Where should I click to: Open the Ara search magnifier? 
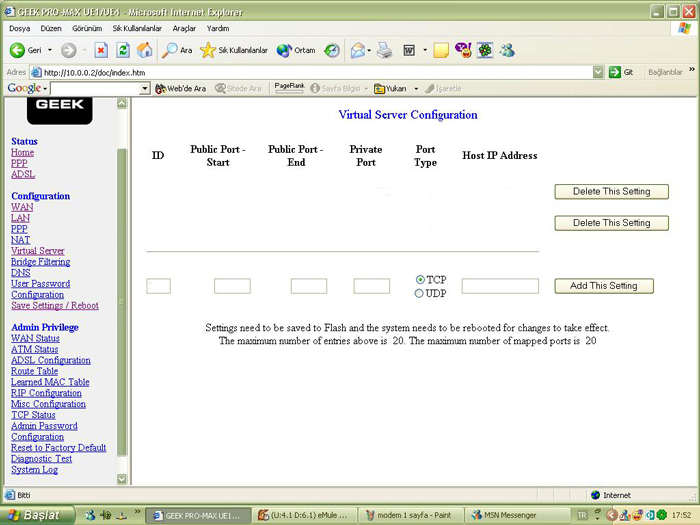click(x=177, y=50)
